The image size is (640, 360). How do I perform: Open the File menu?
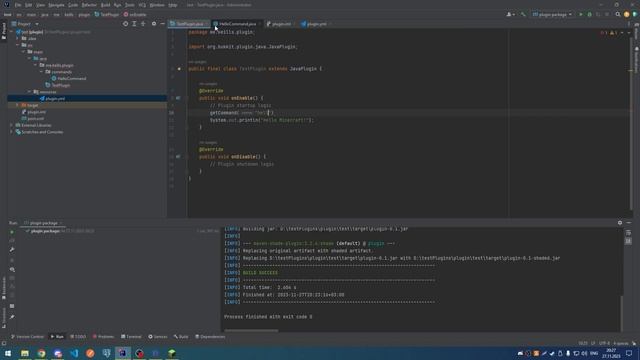point(18,5)
